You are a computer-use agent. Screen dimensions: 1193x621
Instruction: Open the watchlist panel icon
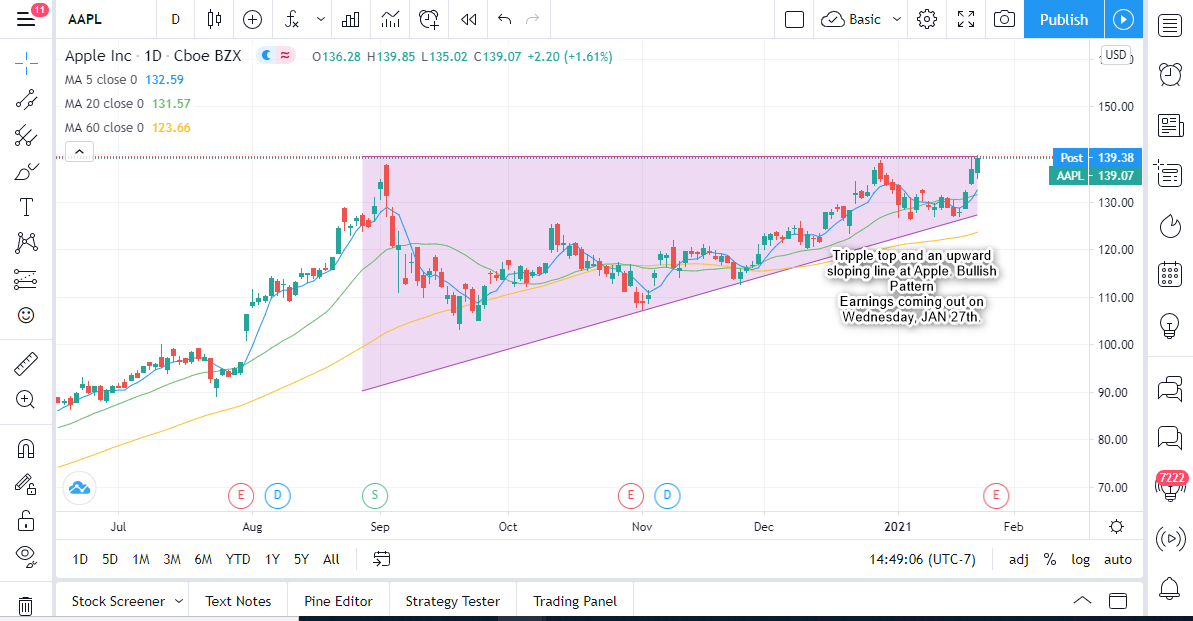(x=1169, y=25)
